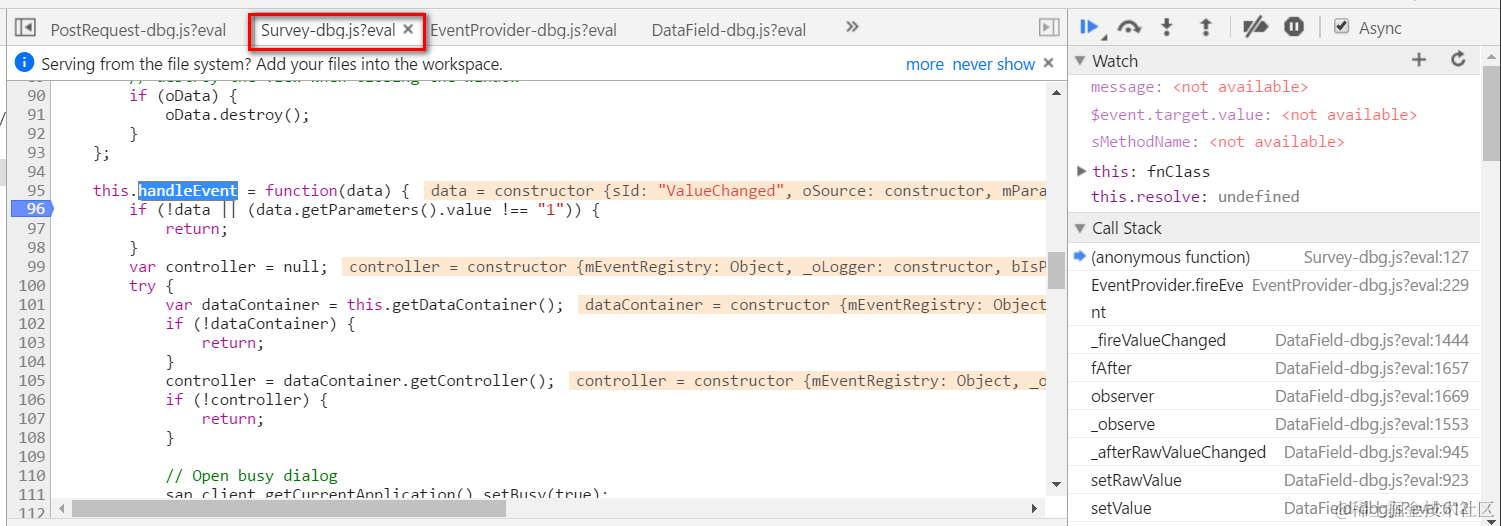Viewport: 1501px width, 526px height.
Task: Open the EventProvider-dbg.js tab
Action: (523, 30)
